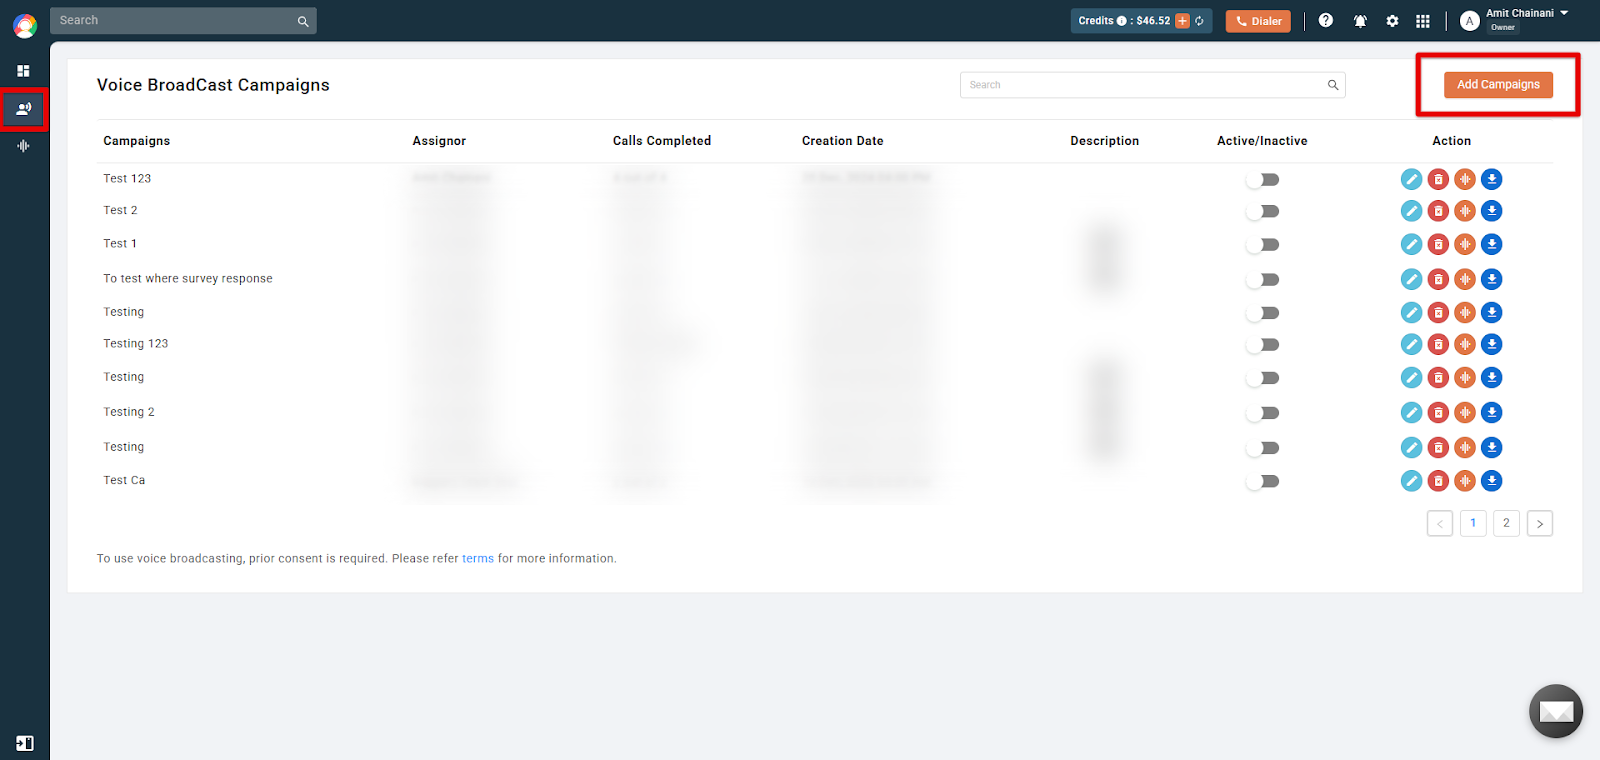Viewport: 1600px width, 760px height.
Task: Open voice broadcast icon in sidebar
Action: (x=24, y=108)
